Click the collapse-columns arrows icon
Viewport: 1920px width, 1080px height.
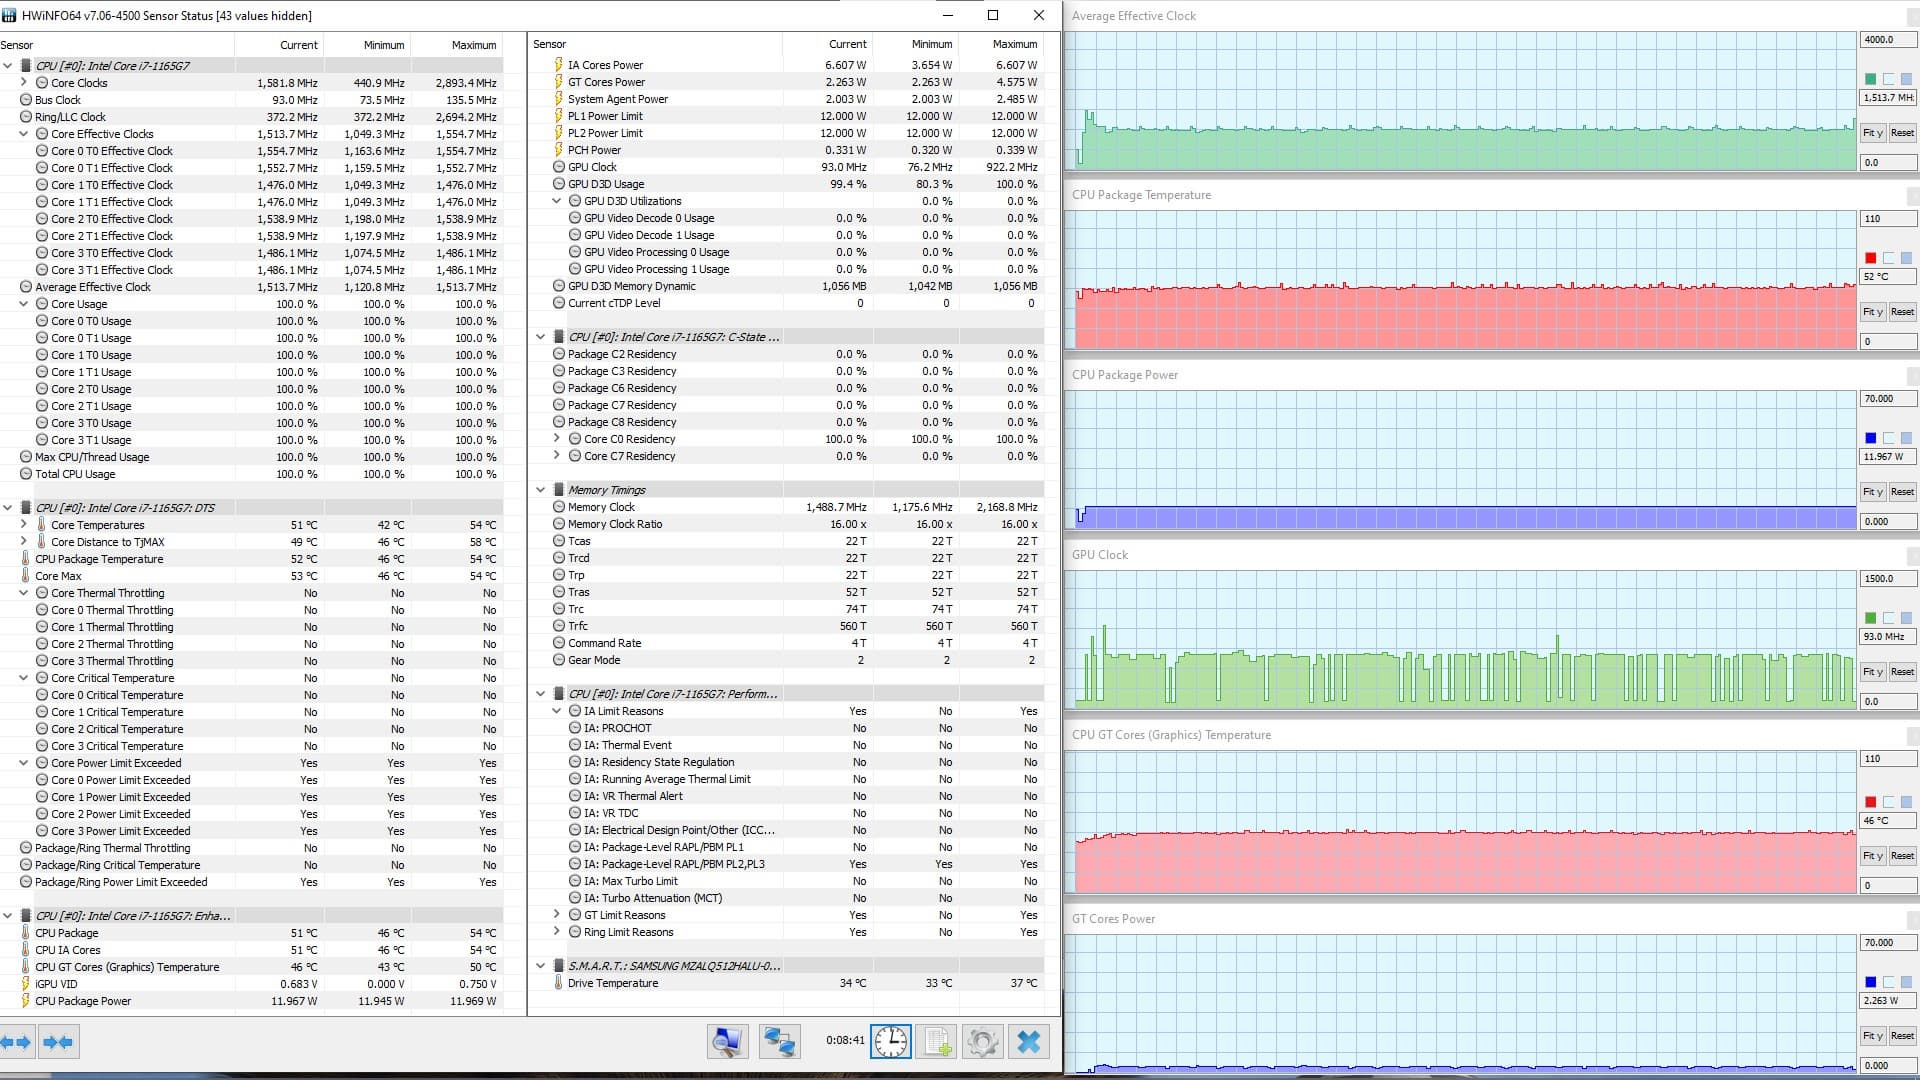pos(58,1042)
